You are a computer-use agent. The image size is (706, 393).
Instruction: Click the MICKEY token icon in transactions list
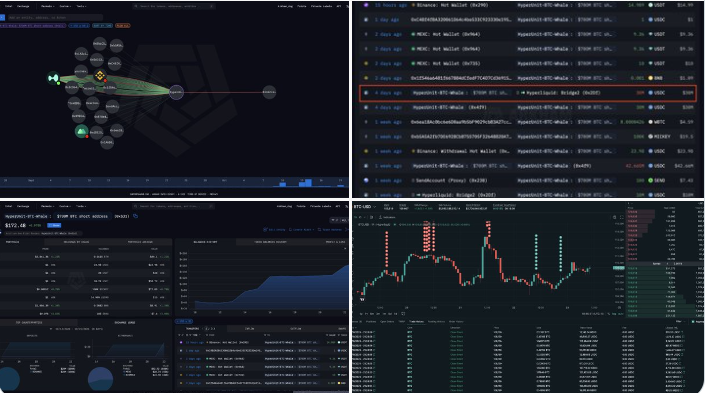click(650, 136)
